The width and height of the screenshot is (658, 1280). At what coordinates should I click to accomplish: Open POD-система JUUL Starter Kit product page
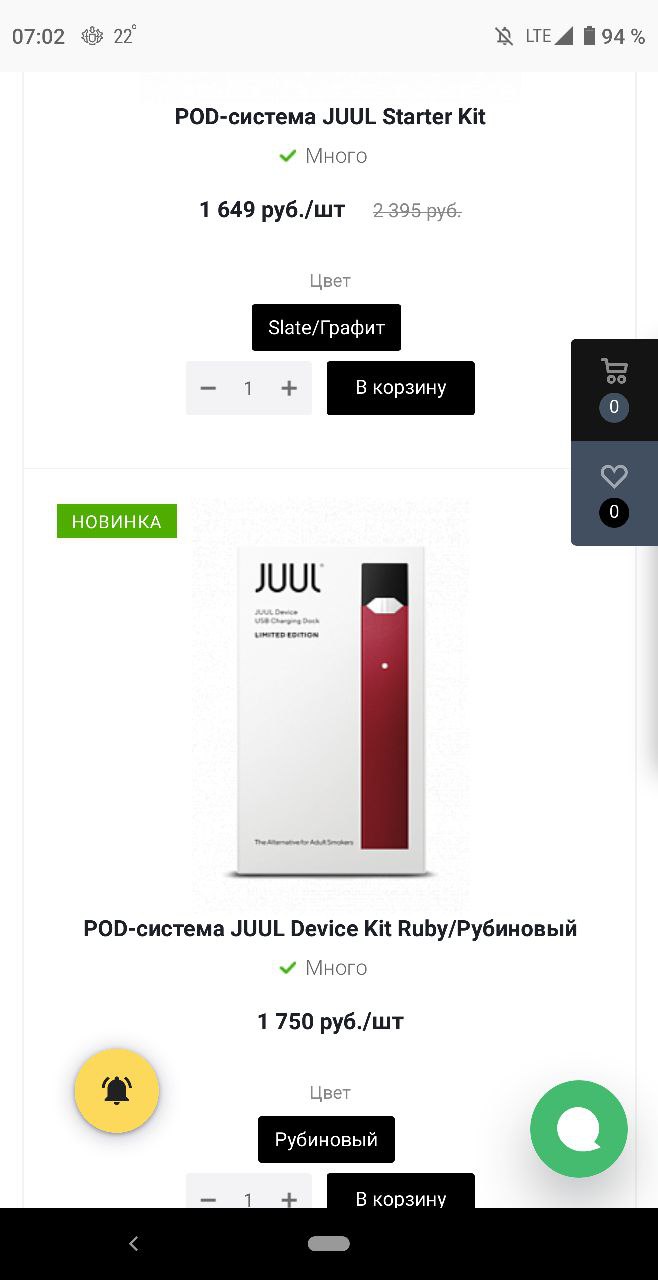(330, 116)
